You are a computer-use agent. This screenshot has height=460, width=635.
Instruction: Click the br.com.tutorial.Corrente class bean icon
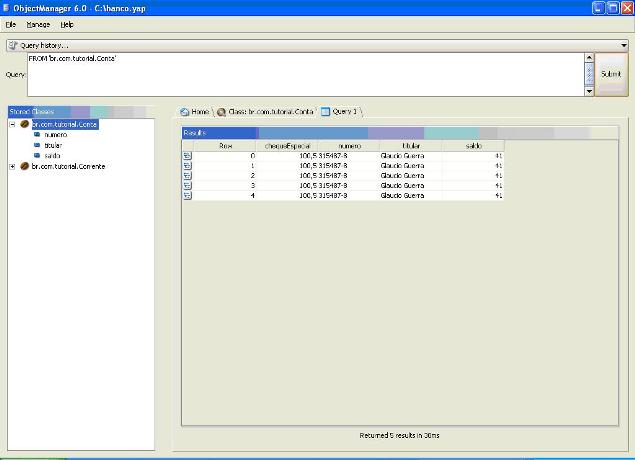pyautogui.click(x=24, y=167)
